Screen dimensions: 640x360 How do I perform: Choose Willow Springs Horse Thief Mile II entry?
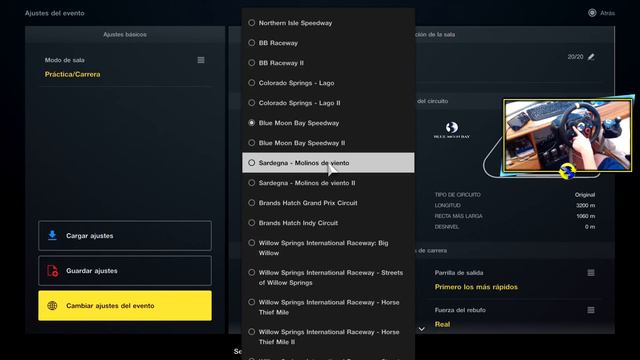point(328,337)
